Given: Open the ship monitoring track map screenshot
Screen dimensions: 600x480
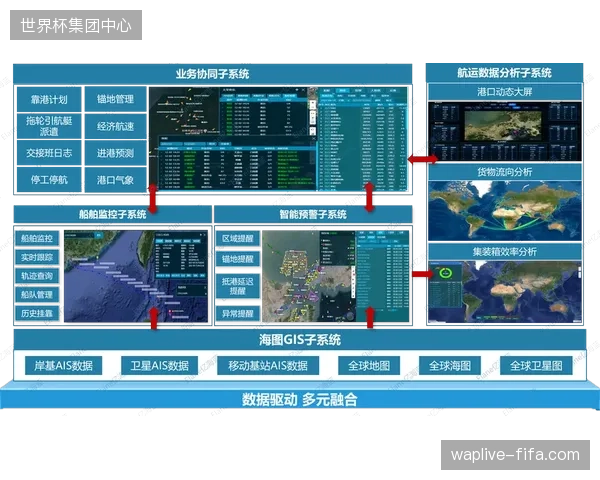Looking at the screenshot, I should point(136,276).
